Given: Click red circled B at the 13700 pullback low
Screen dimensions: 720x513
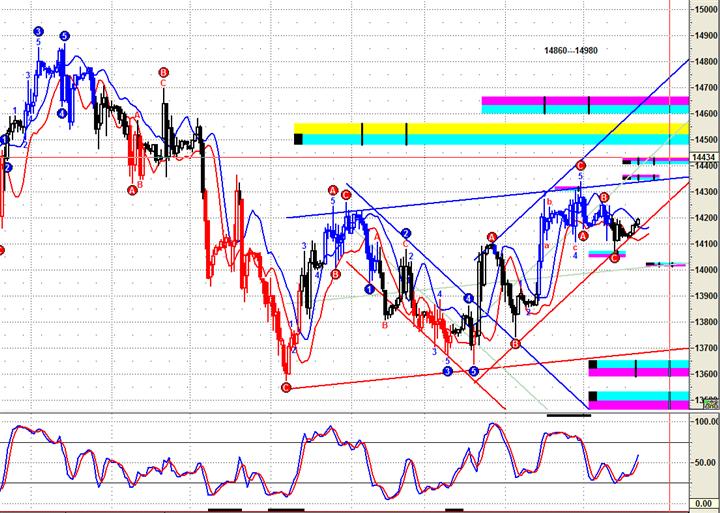Looking at the screenshot, I should point(515,344).
